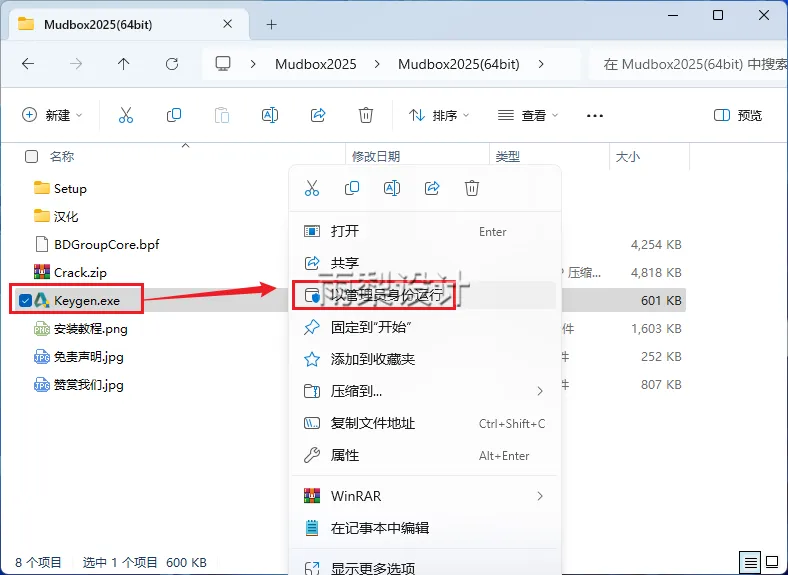Choose 打开 in the context menu
This screenshot has width=788, height=575.
[425, 231]
